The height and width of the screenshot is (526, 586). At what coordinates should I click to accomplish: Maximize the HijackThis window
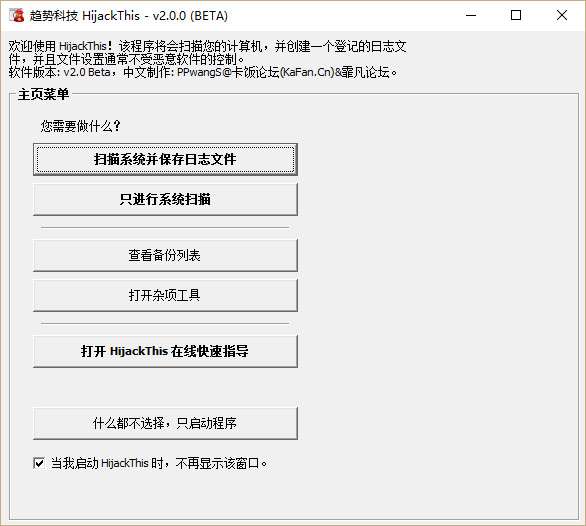(516, 15)
